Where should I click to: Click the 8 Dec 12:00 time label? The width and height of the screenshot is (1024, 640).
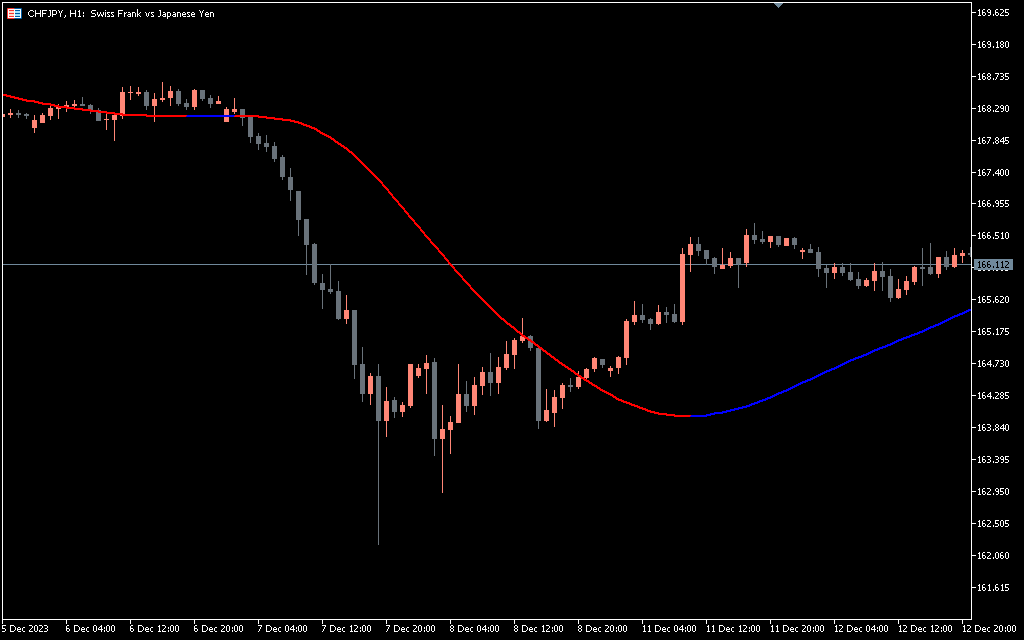point(539,629)
